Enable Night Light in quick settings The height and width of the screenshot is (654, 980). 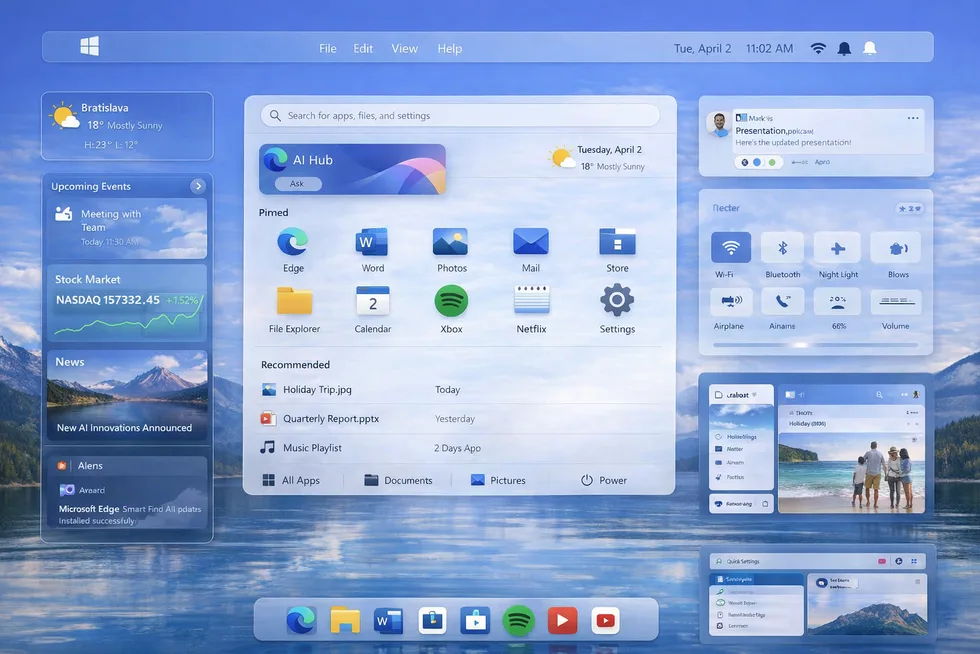[x=837, y=247]
